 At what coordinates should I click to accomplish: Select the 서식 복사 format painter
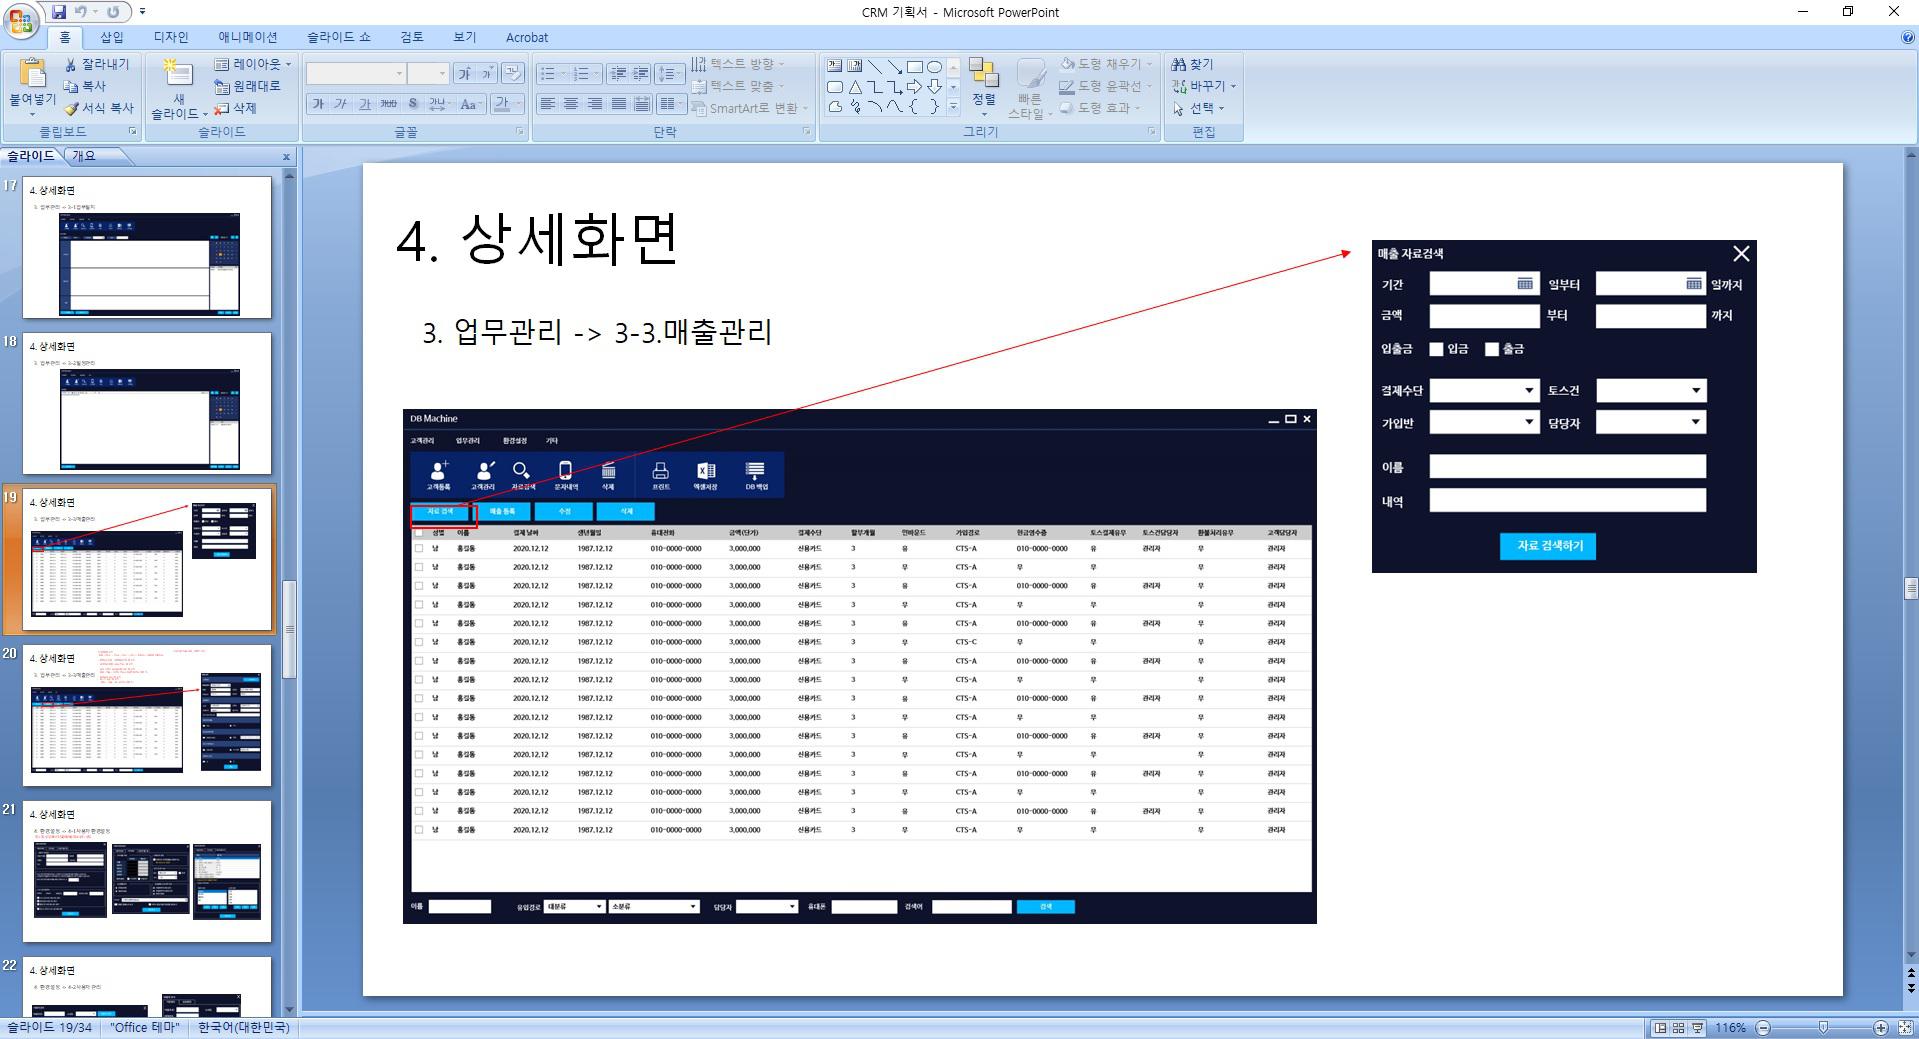[99, 108]
